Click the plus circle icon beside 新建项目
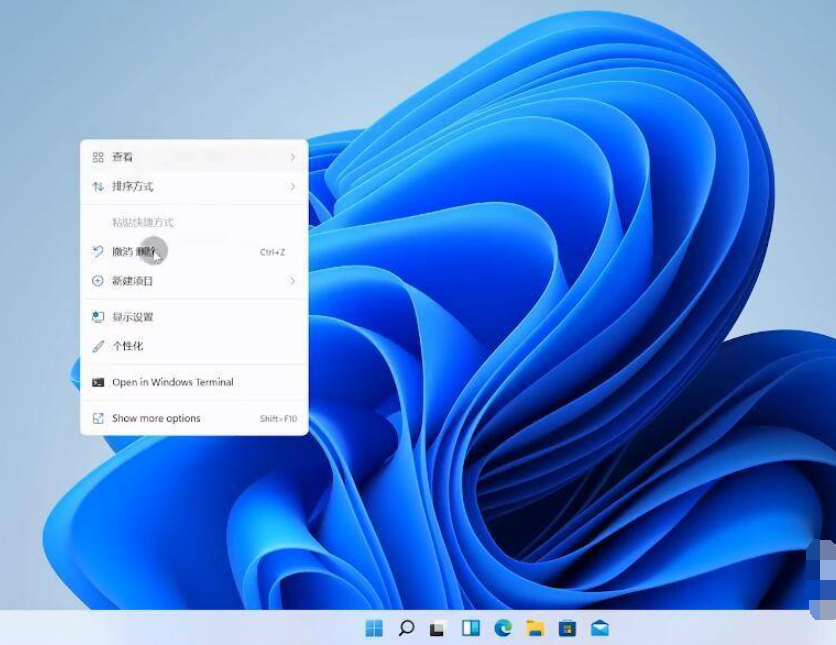Viewport: 836px width, 645px height. (x=98, y=280)
